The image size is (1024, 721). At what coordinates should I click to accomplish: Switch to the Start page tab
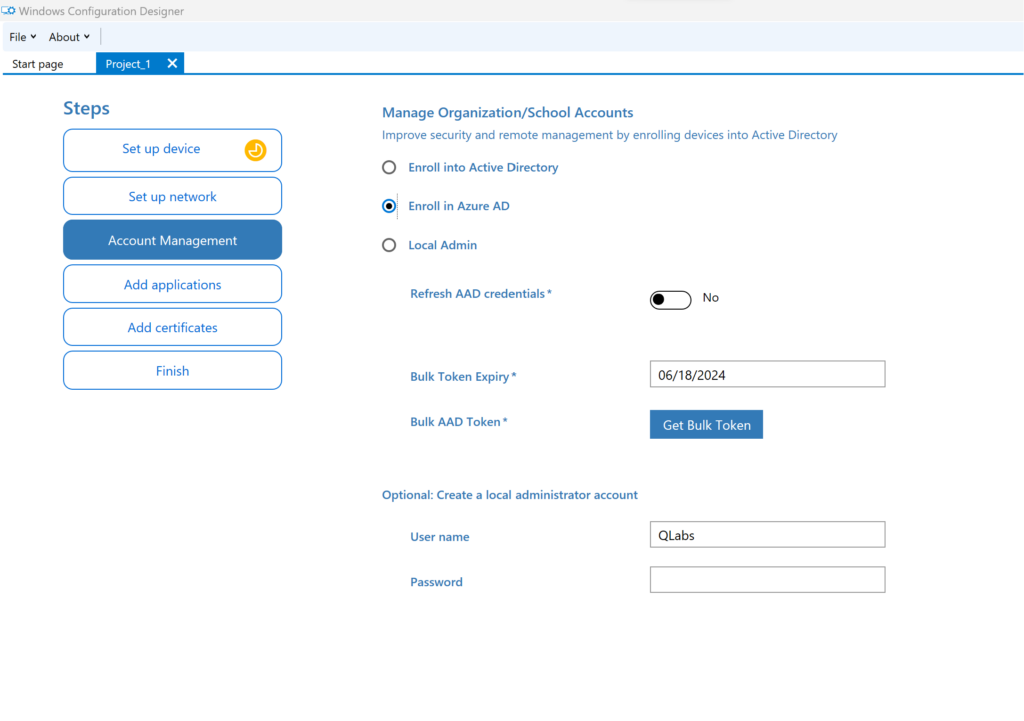pyautogui.click(x=38, y=64)
